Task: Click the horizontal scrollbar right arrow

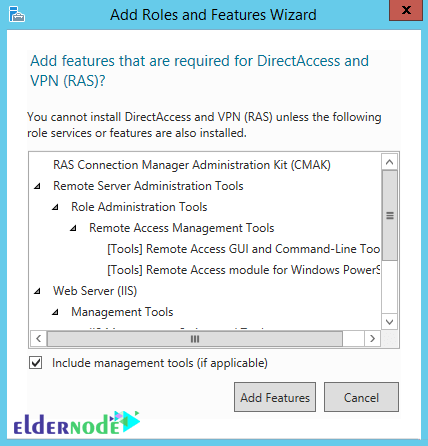Action: (372, 339)
